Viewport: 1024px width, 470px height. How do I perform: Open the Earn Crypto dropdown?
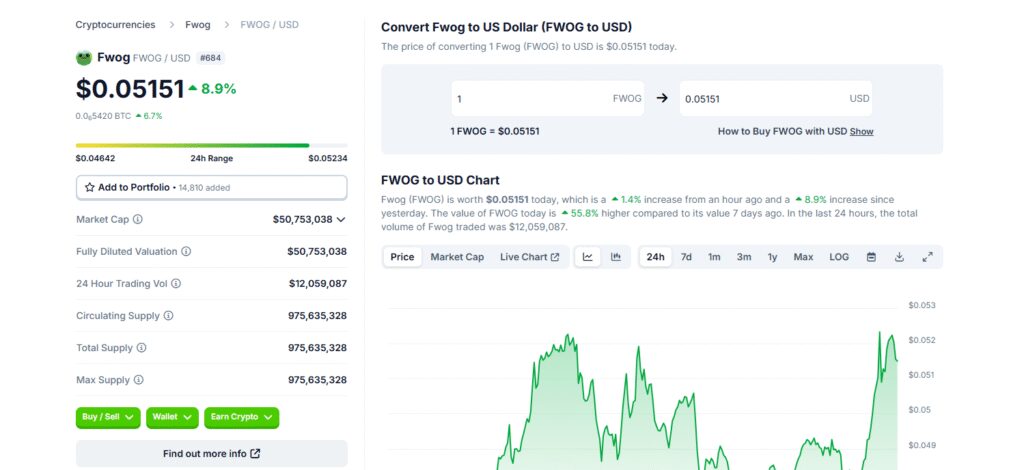coord(242,417)
